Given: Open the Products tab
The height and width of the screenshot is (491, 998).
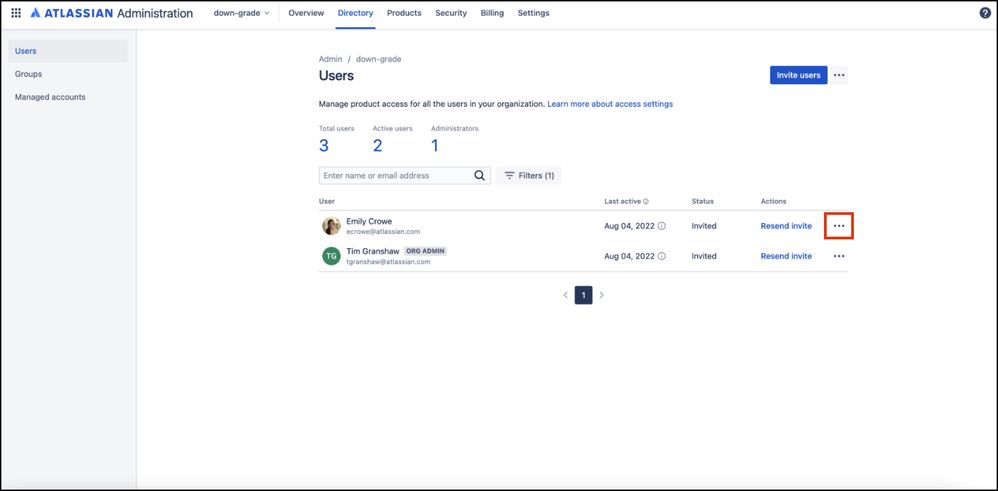Looking at the screenshot, I should click(404, 13).
